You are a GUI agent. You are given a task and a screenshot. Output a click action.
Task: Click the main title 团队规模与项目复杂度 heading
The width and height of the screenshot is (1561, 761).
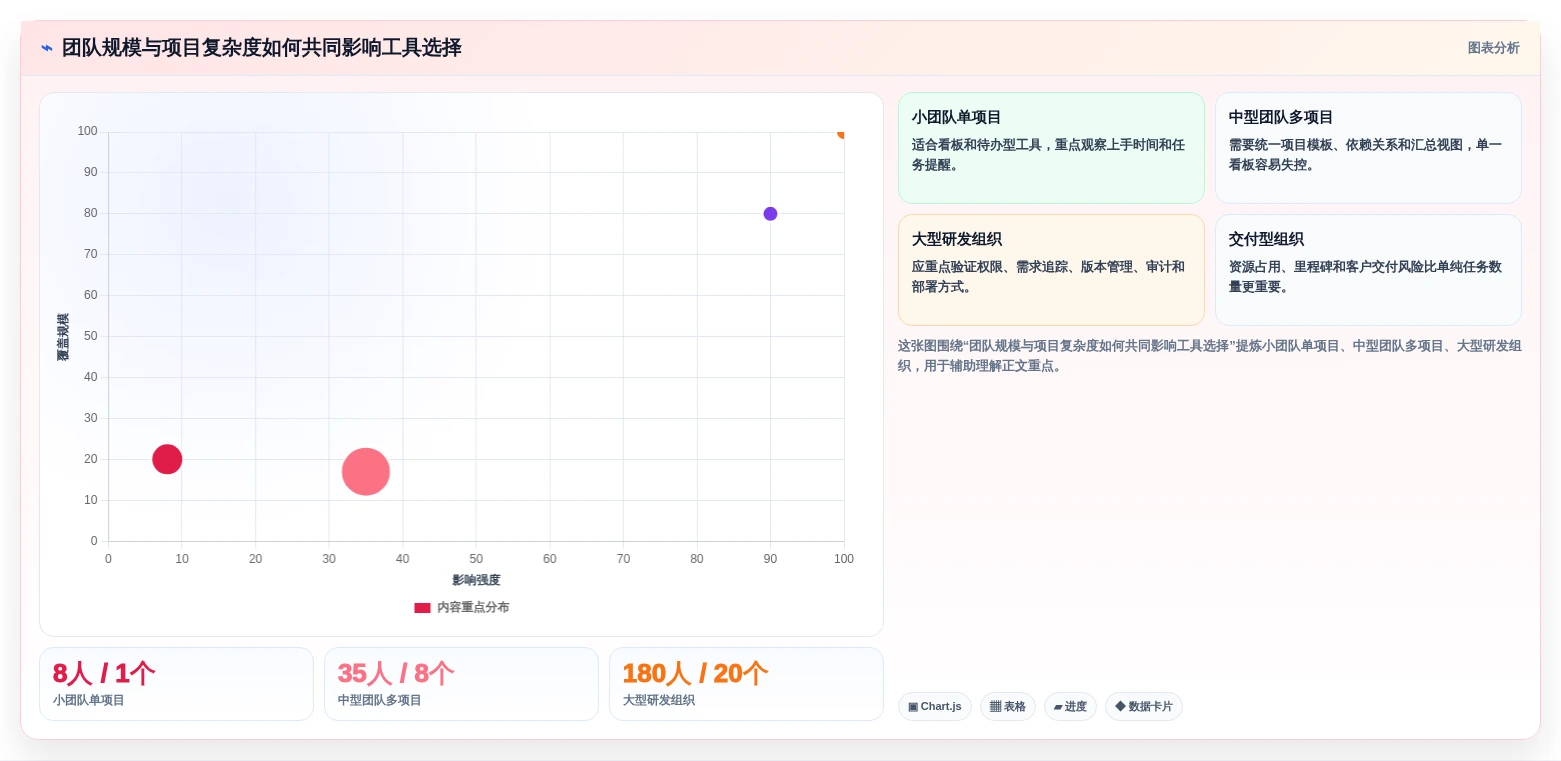pos(261,48)
